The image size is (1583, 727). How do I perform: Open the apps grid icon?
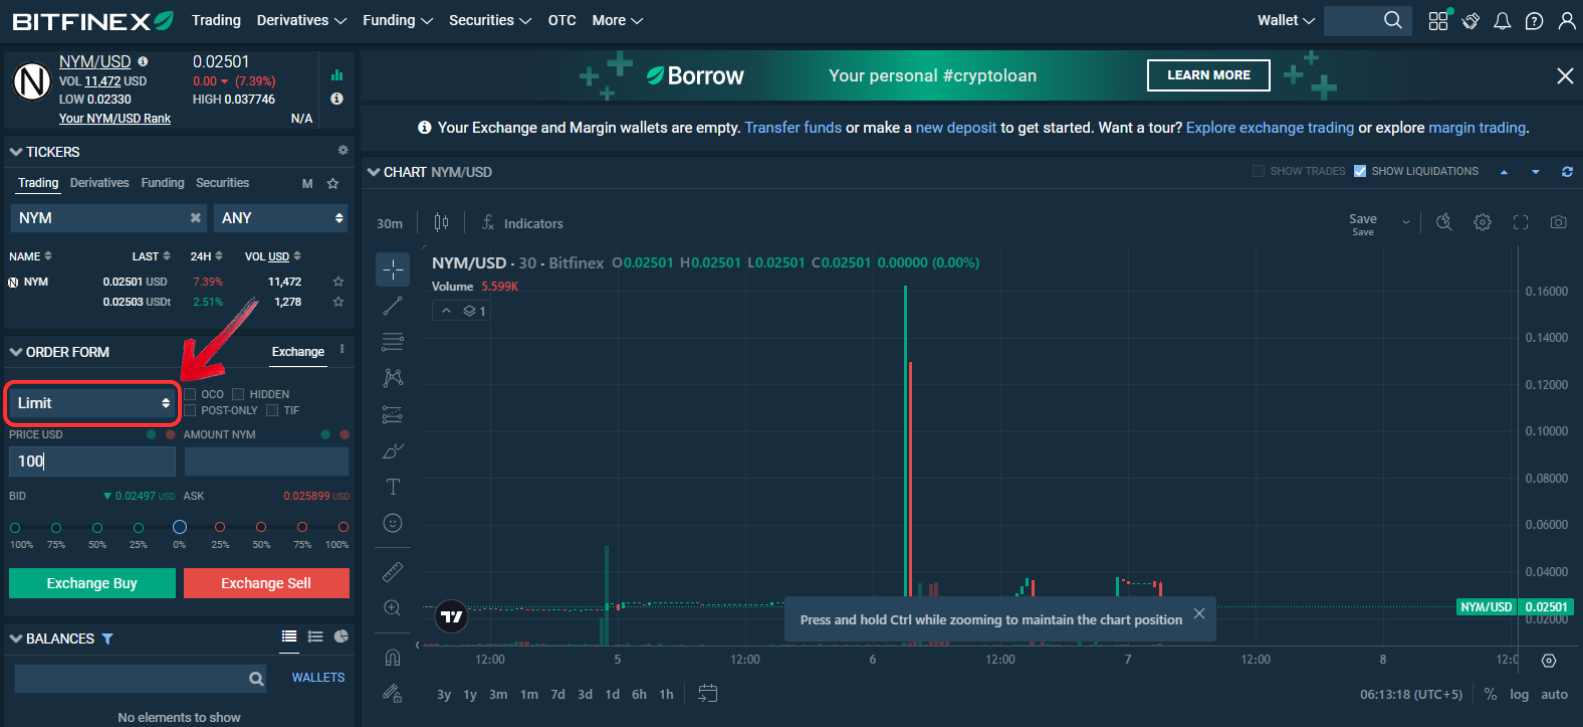pyautogui.click(x=1438, y=21)
